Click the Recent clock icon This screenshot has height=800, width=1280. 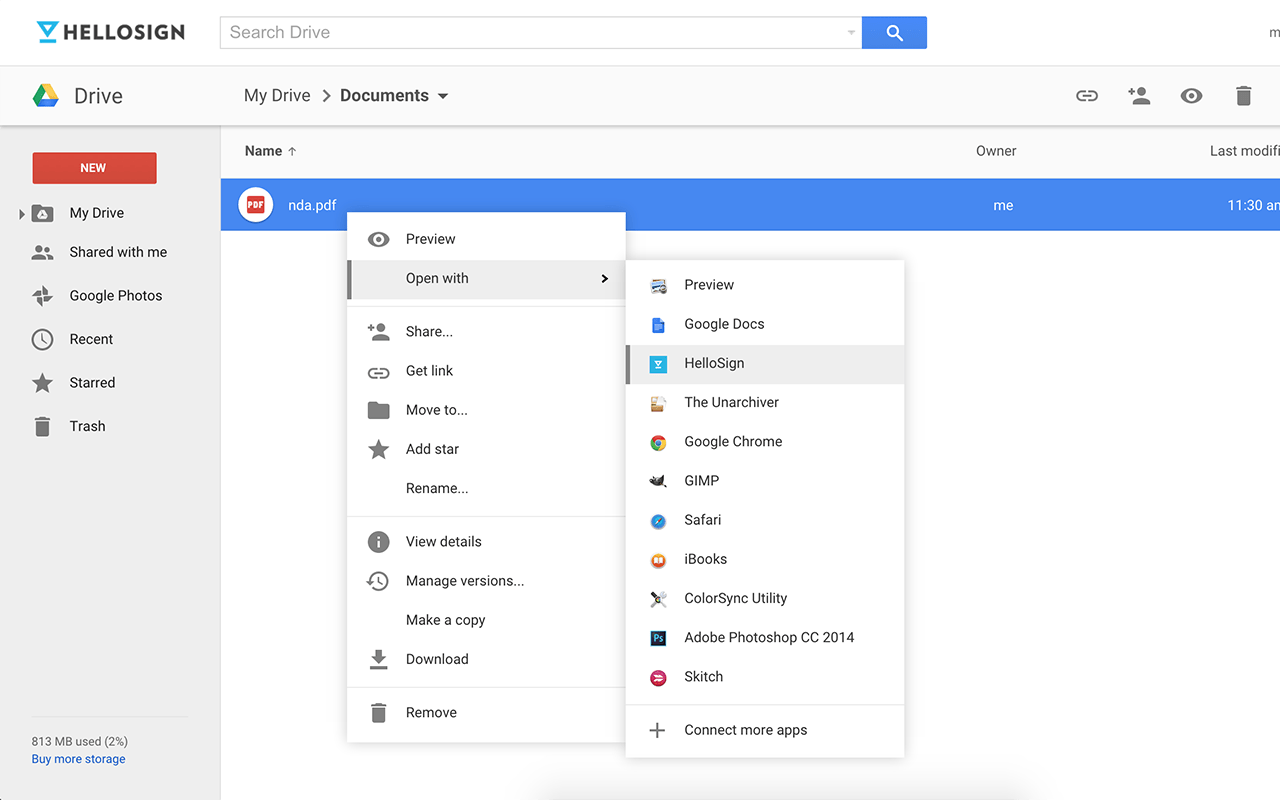click(42, 339)
